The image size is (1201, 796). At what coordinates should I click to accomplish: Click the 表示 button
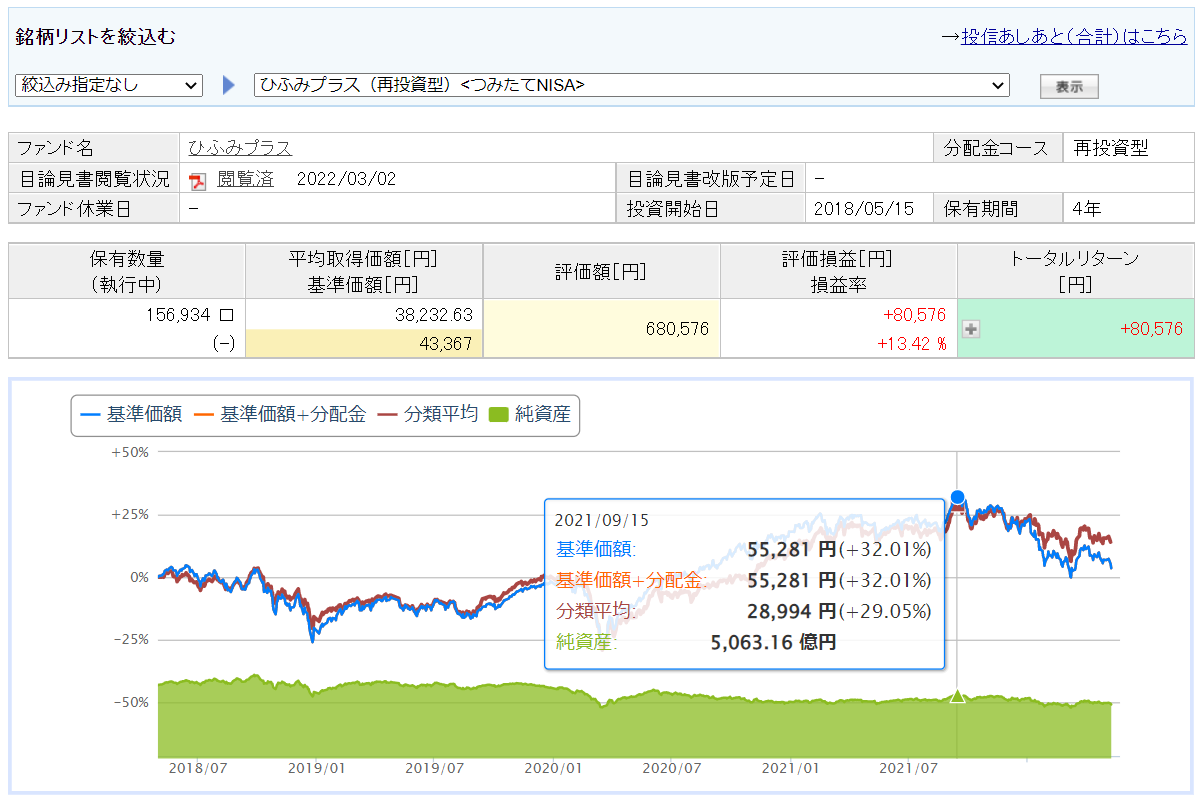tap(1069, 86)
